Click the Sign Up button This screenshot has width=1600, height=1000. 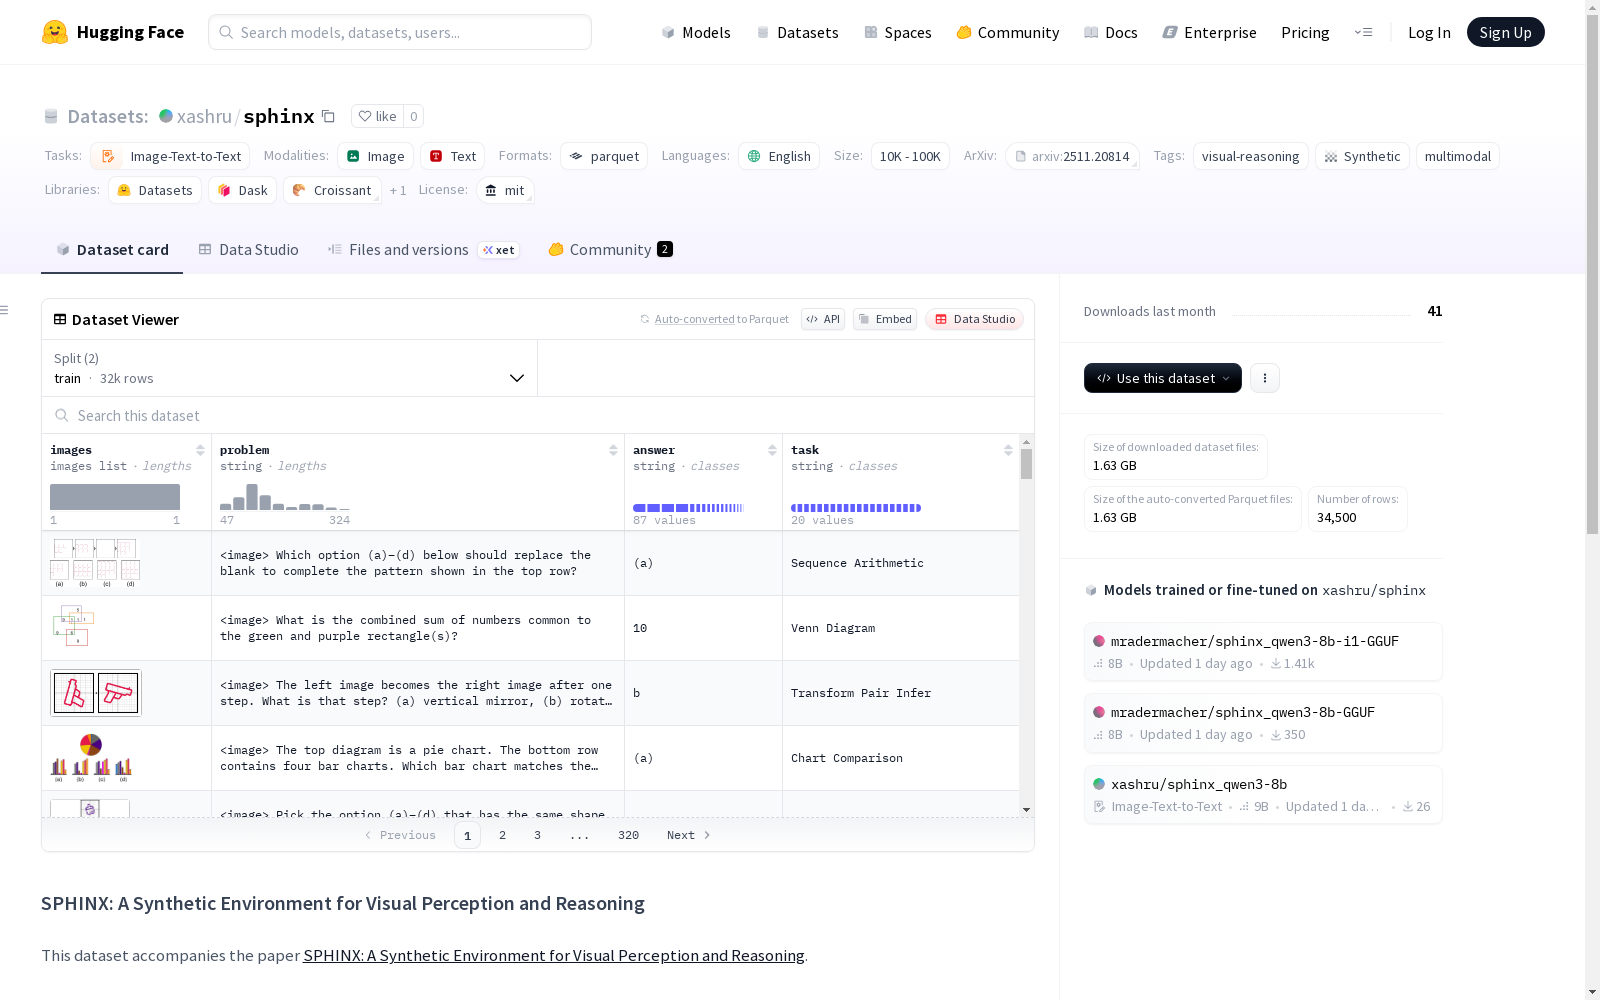[x=1505, y=32]
